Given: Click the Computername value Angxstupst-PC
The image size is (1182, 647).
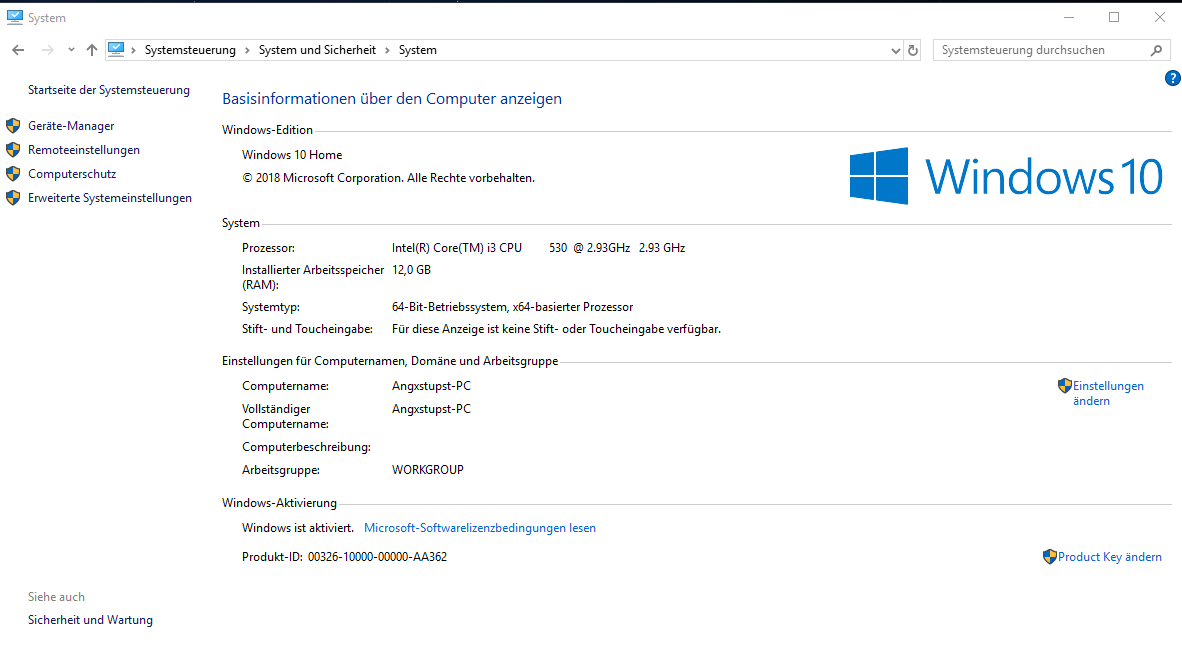Looking at the screenshot, I should tap(431, 386).
